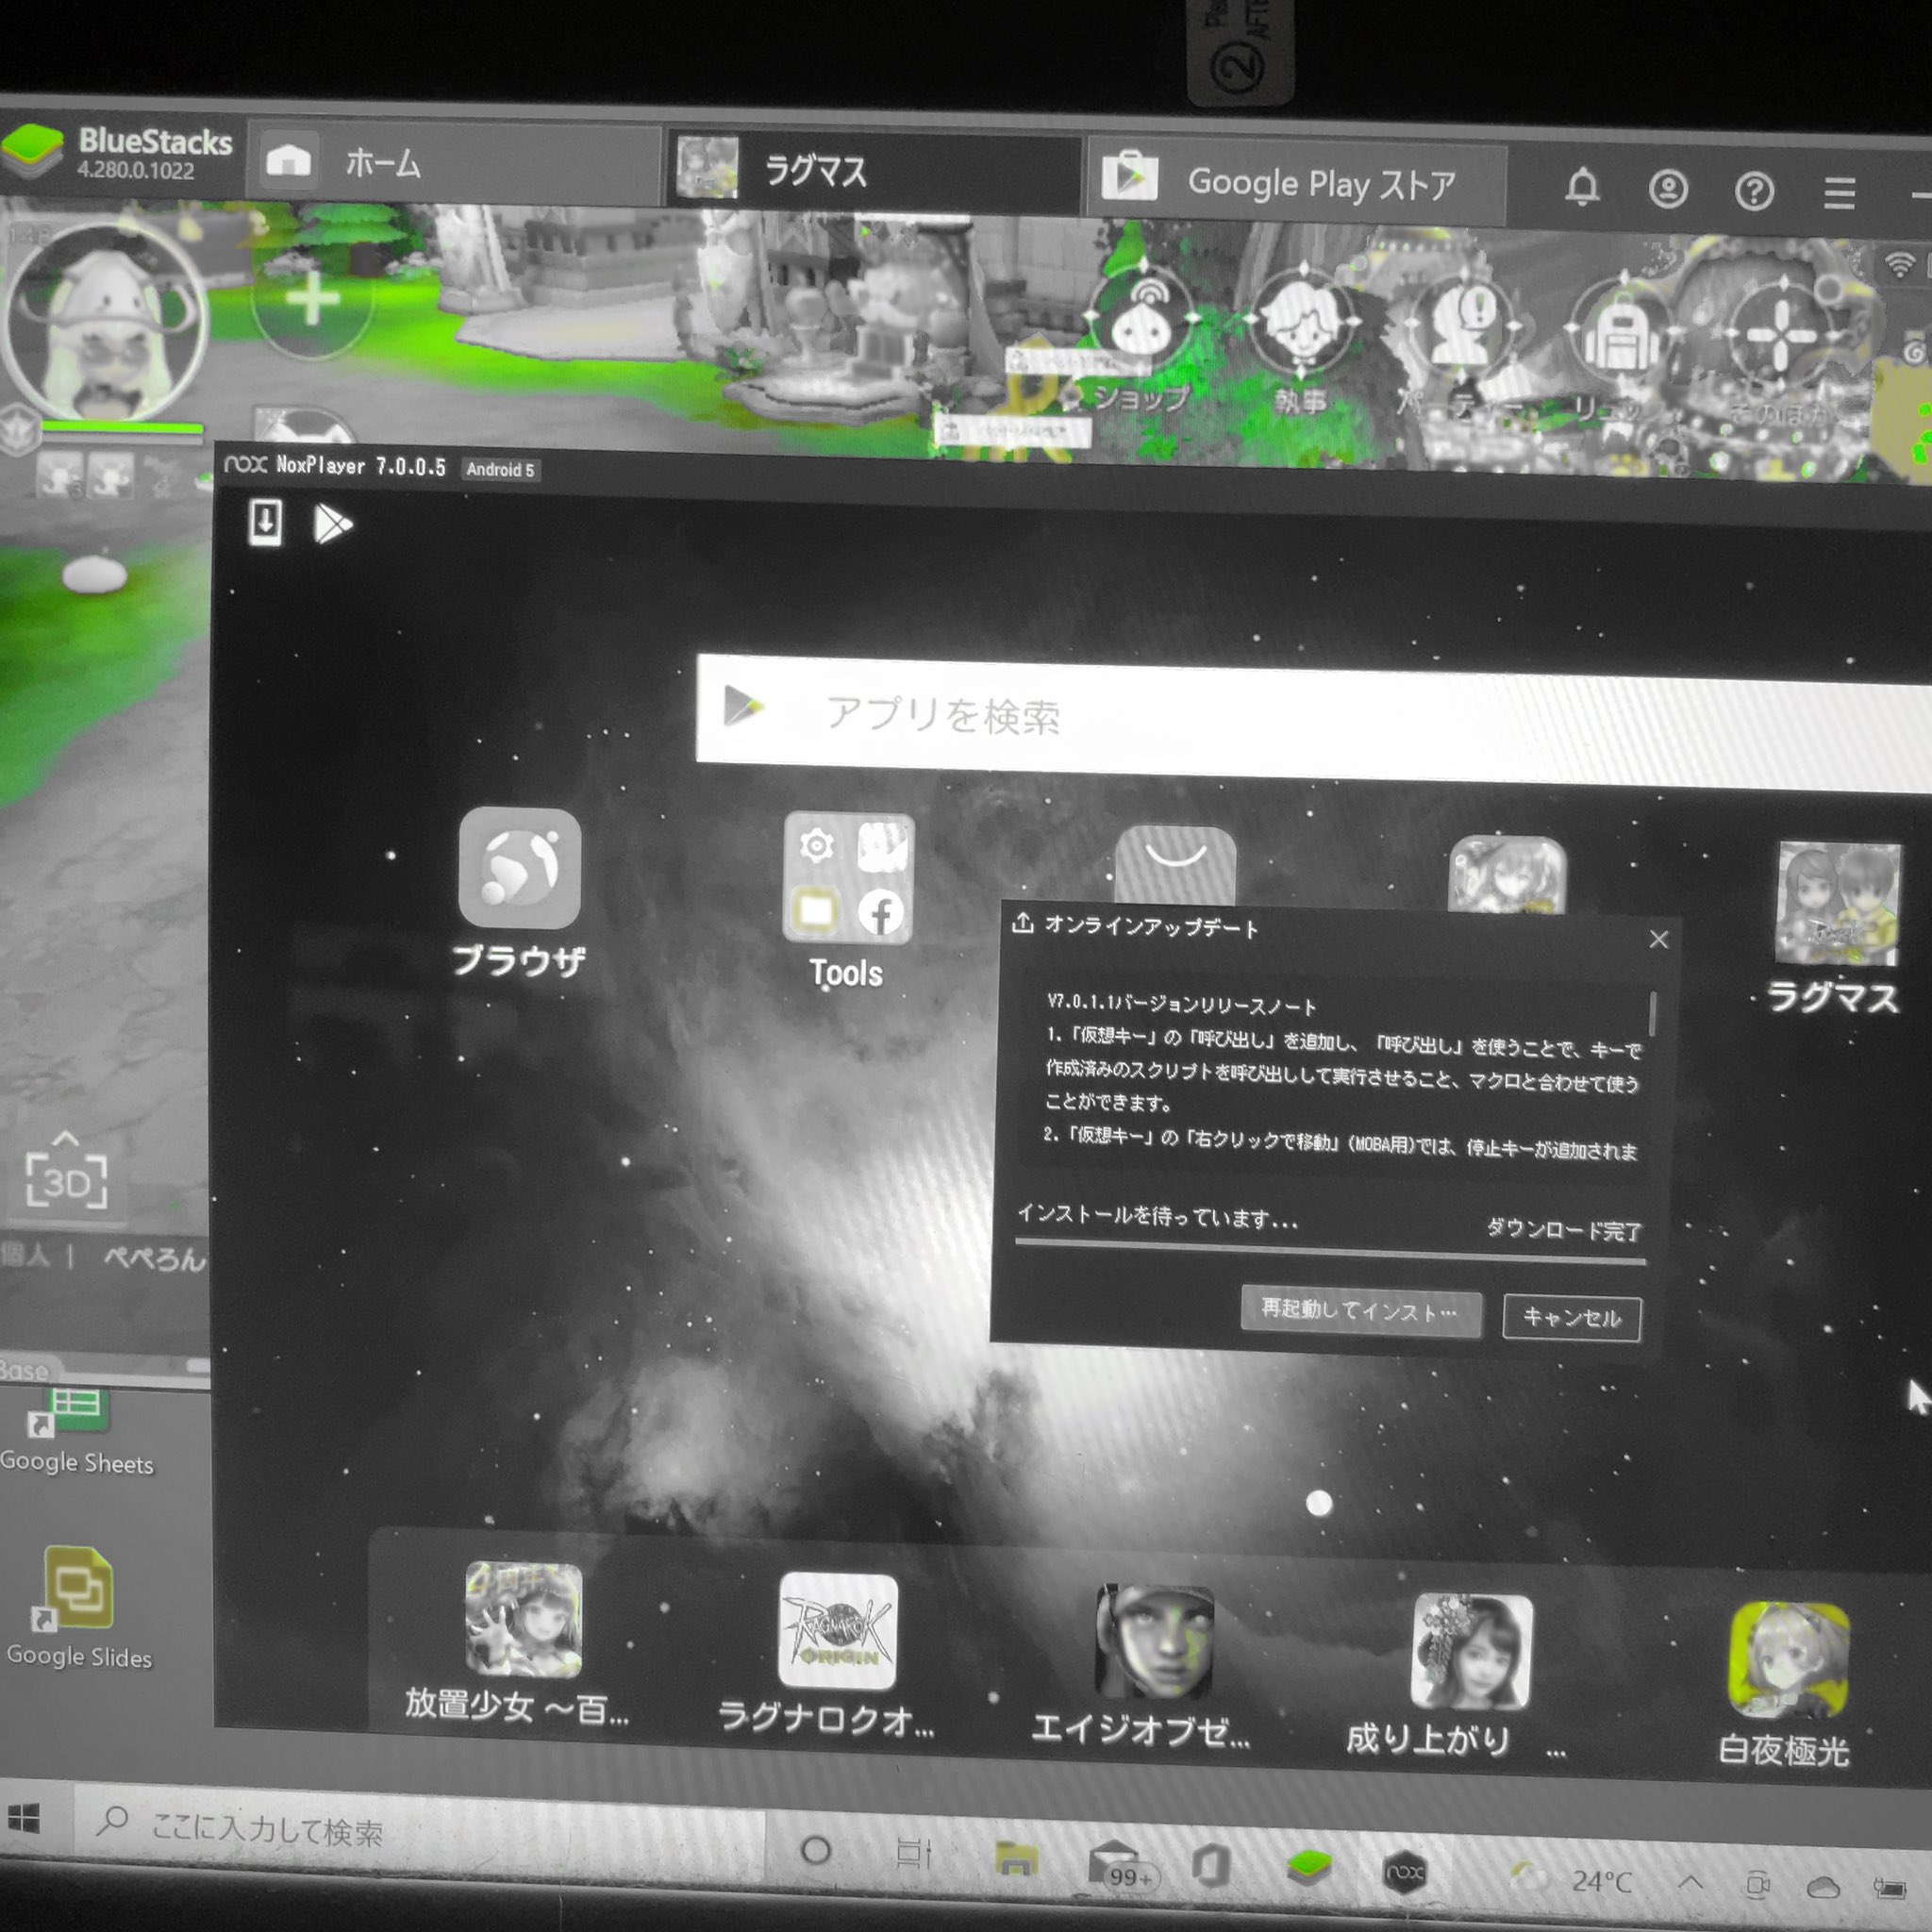Close the オンラインアップデート dialog

pyautogui.click(x=1659, y=939)
